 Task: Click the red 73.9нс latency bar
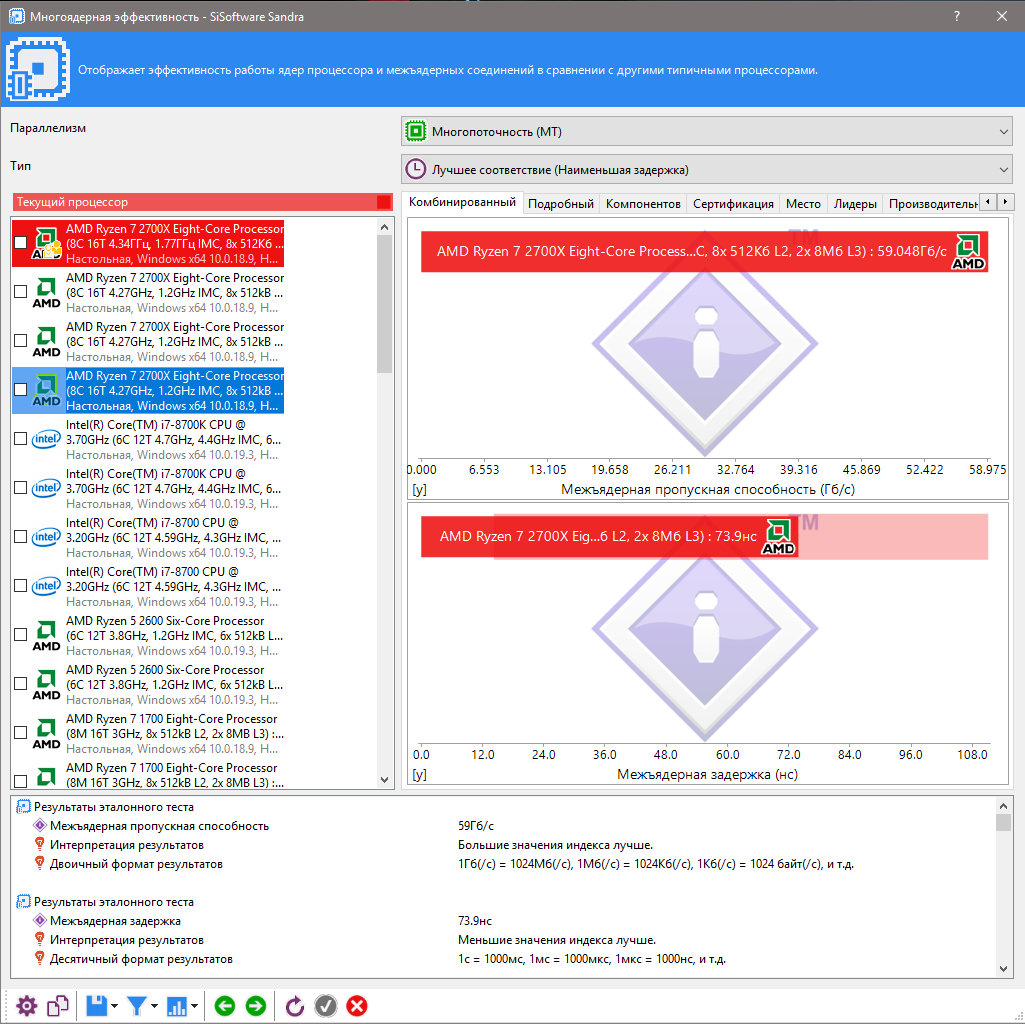point(609,537)
